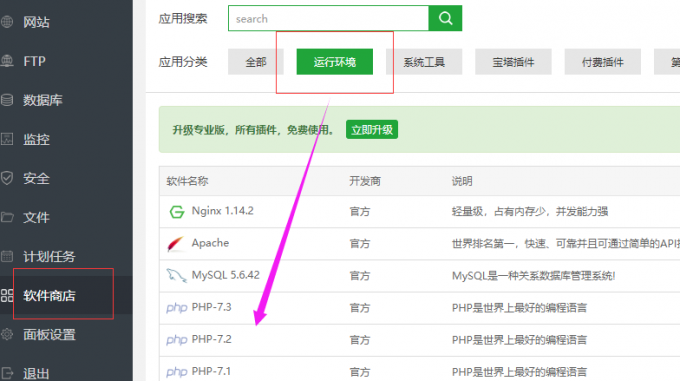Click the 立即升级 button
The image size is (680, 381).
[372, 130]
